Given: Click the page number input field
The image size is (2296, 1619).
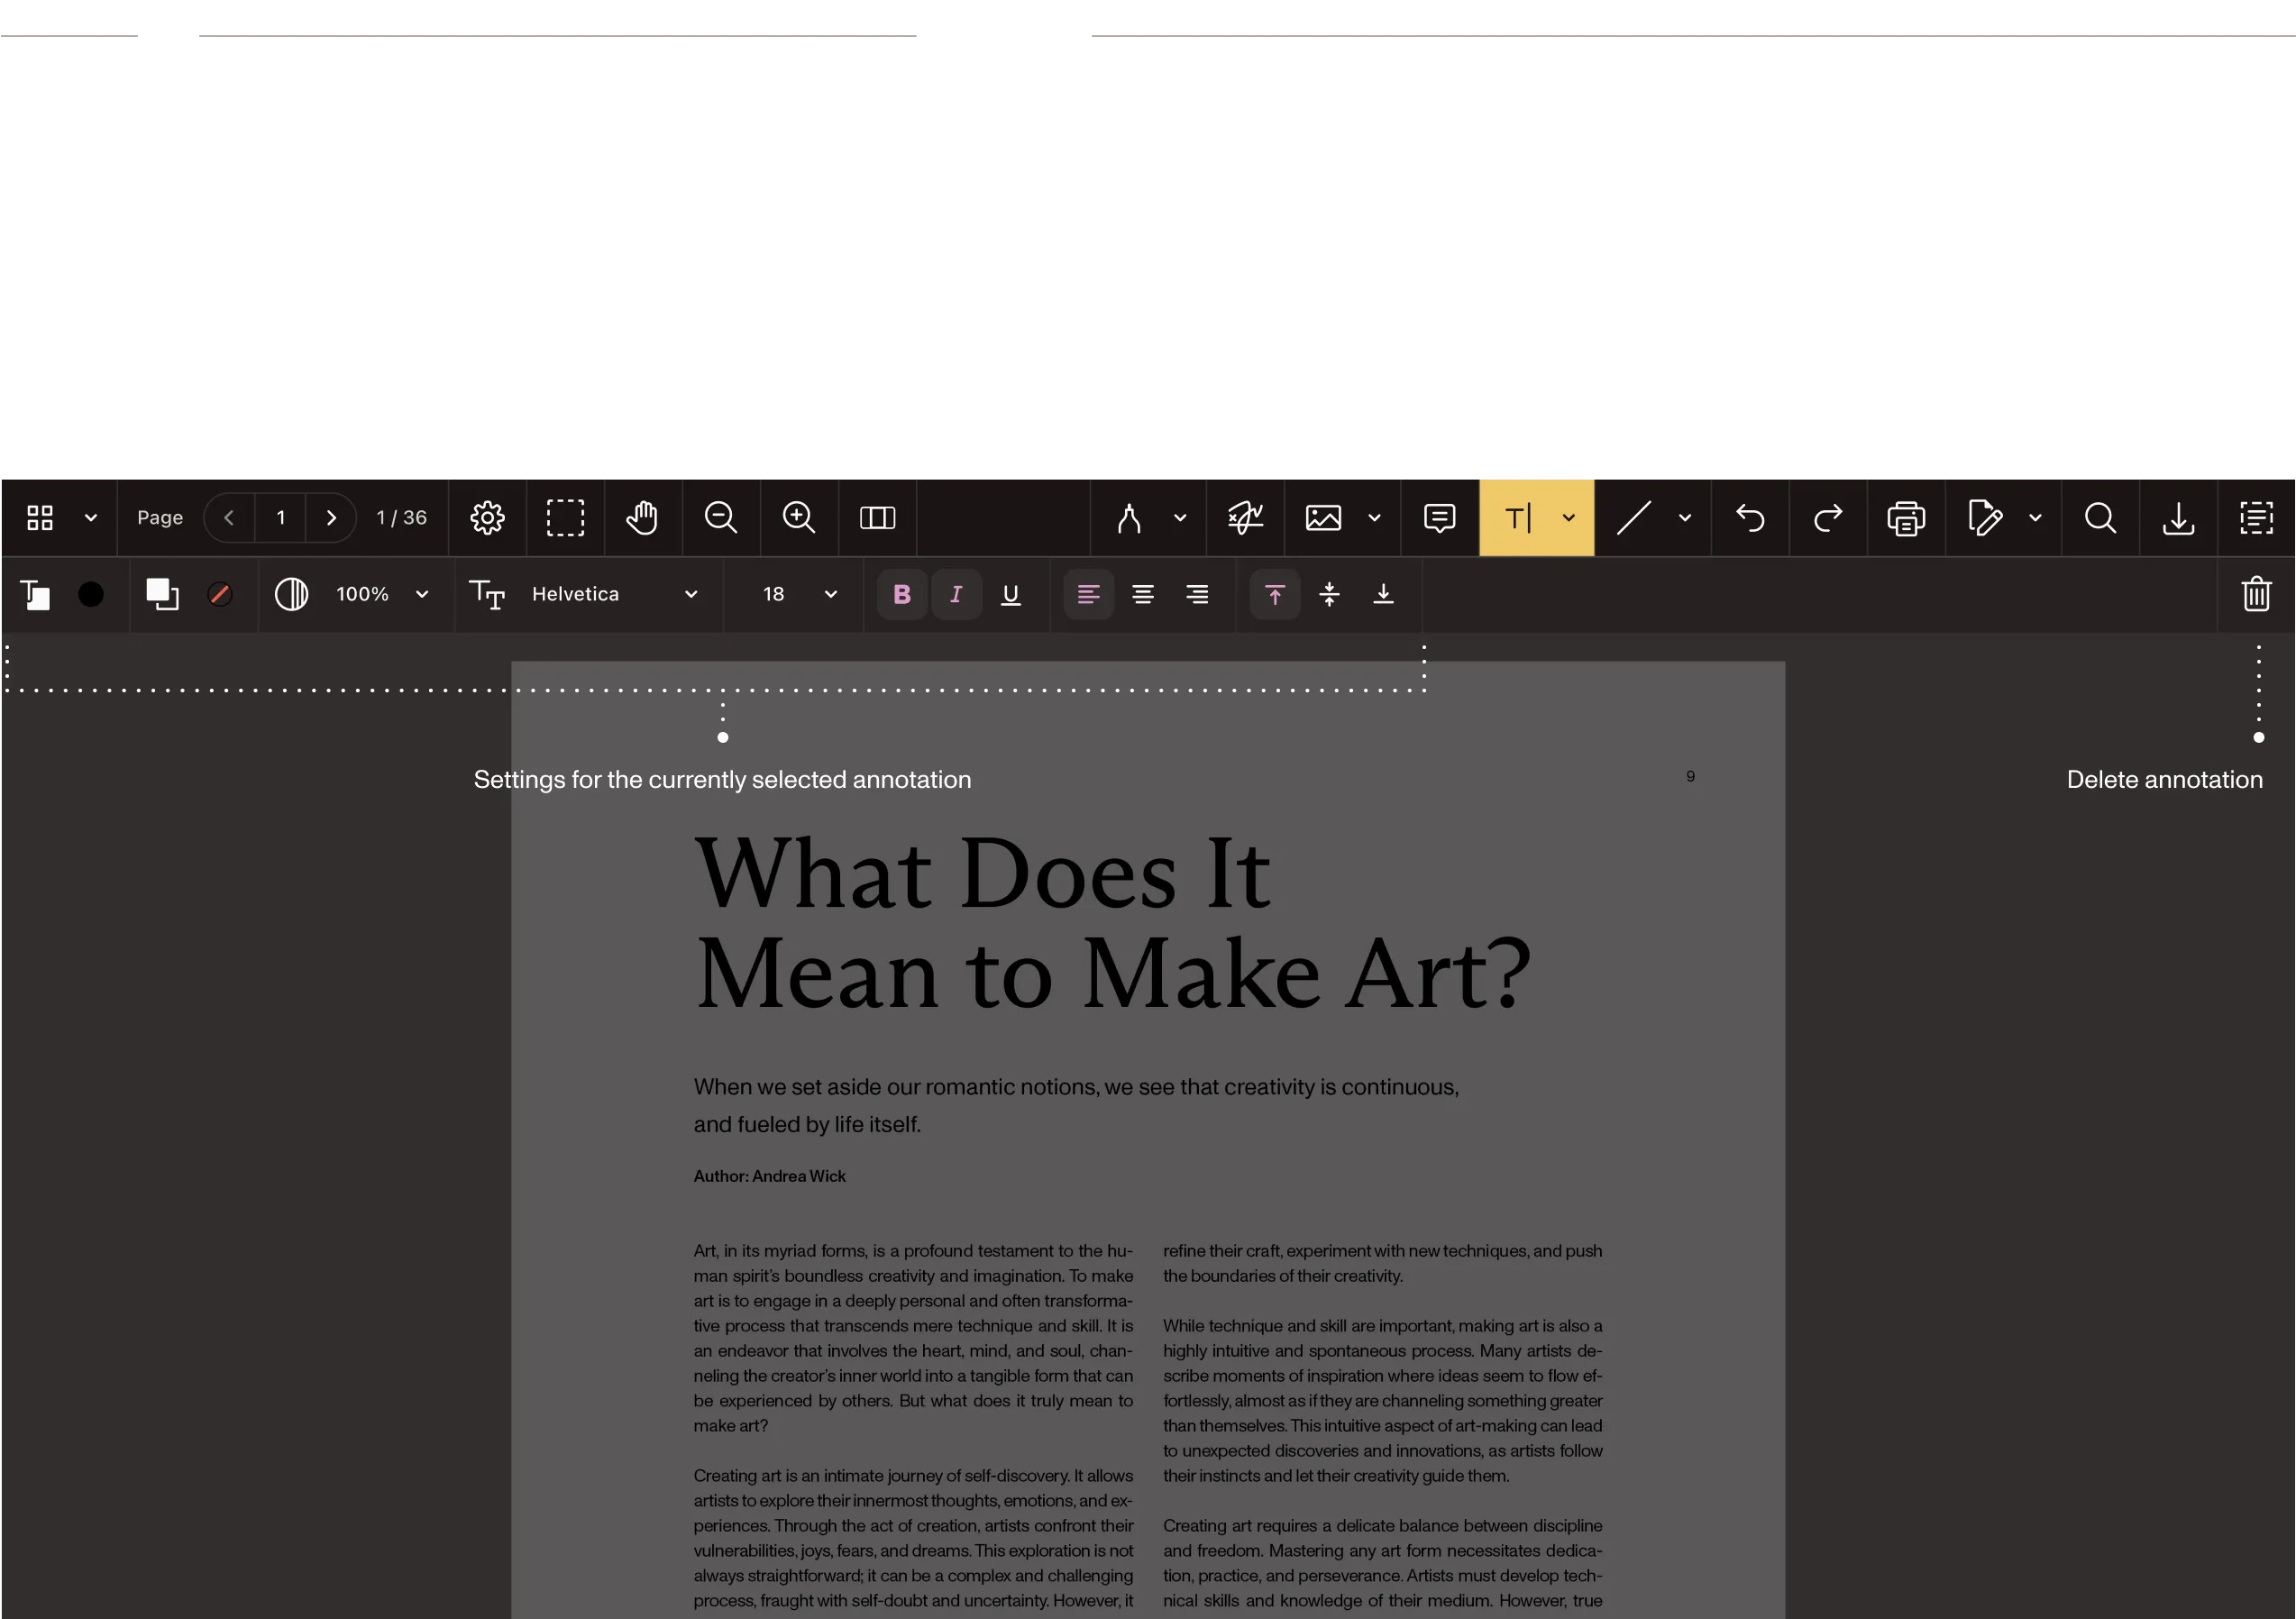Looking at the screenshot, I should pos(281,518).
